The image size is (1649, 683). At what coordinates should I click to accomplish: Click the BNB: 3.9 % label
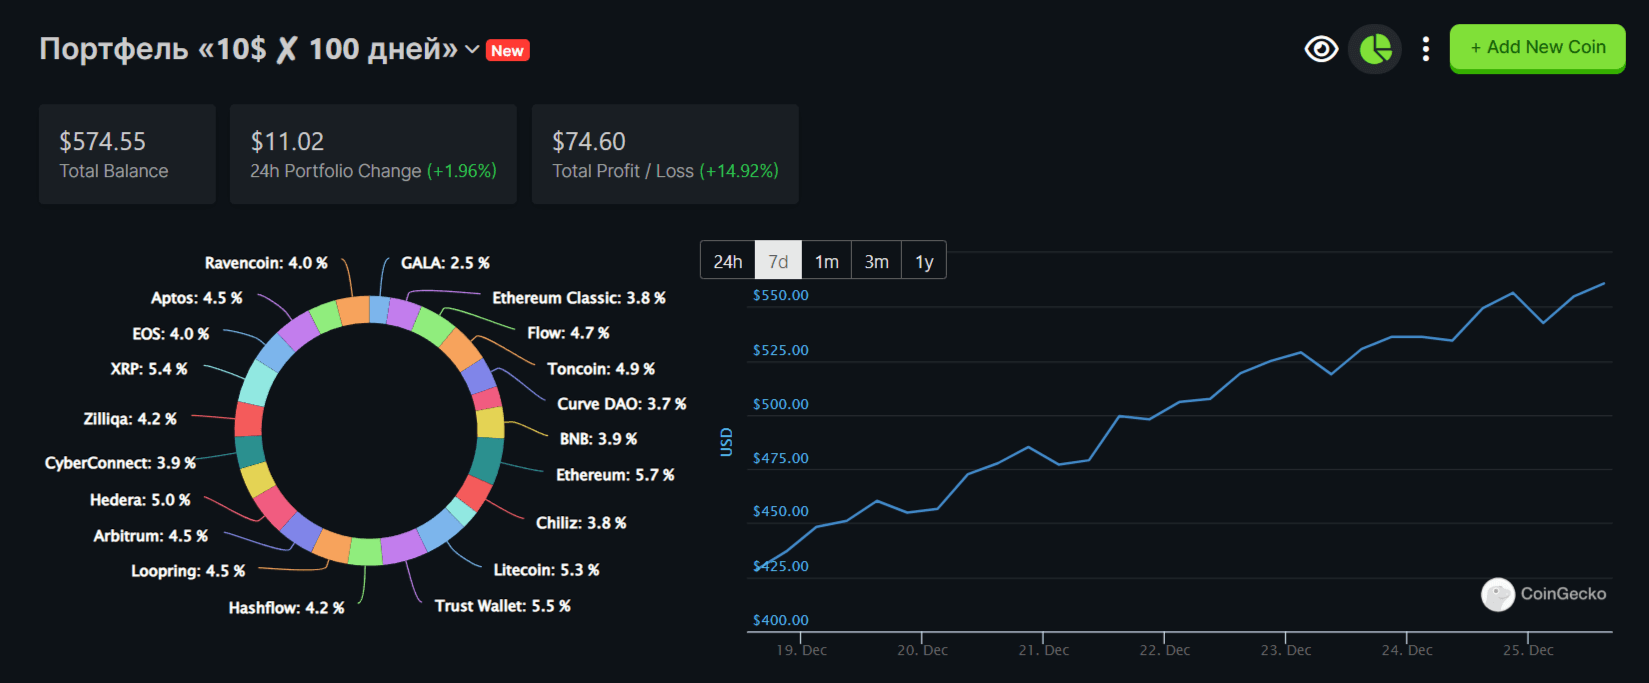coord(598,439)
